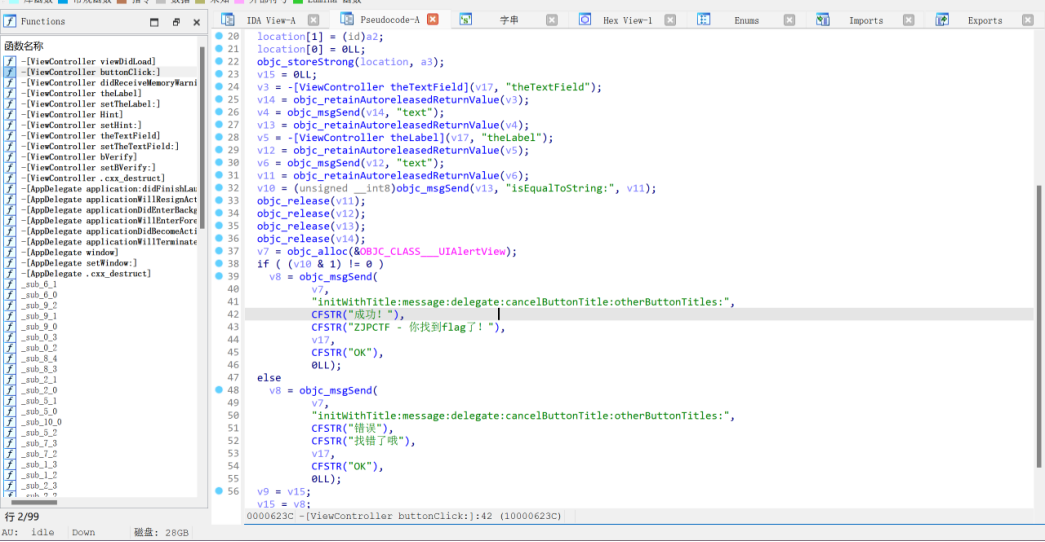Click function icon beside AppDelegate setWindow:
Image resolution: width=1045 pixels, height=542 pixels.
click(x=9, y=263)
